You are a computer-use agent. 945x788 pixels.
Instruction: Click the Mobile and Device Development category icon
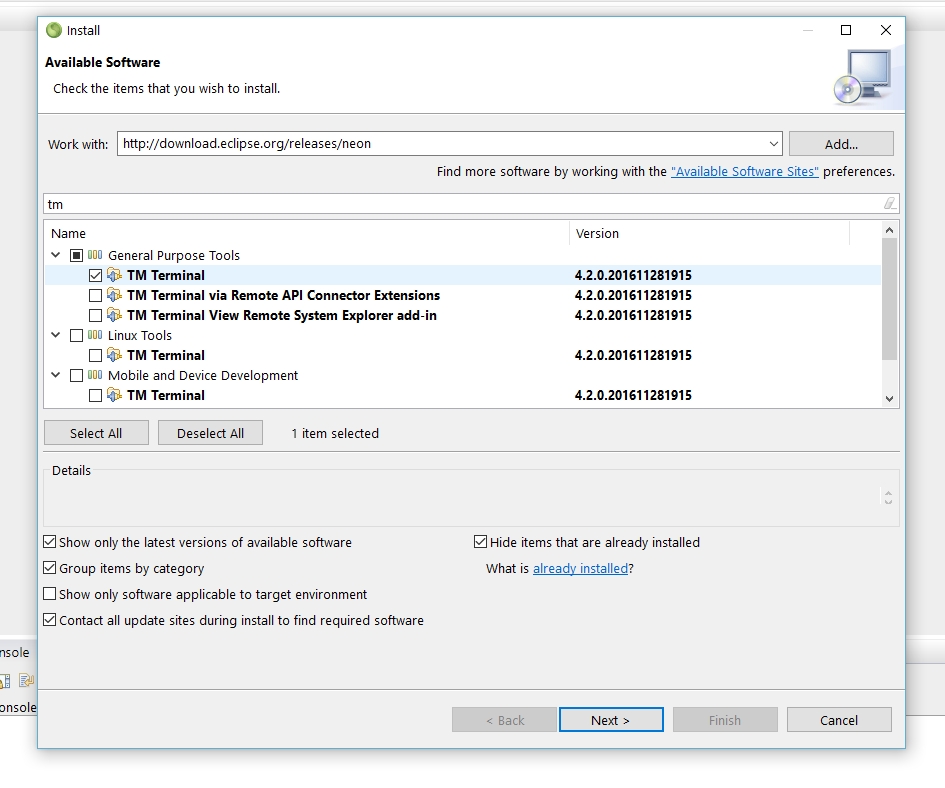pyautogui.click(x=95, y=376)
